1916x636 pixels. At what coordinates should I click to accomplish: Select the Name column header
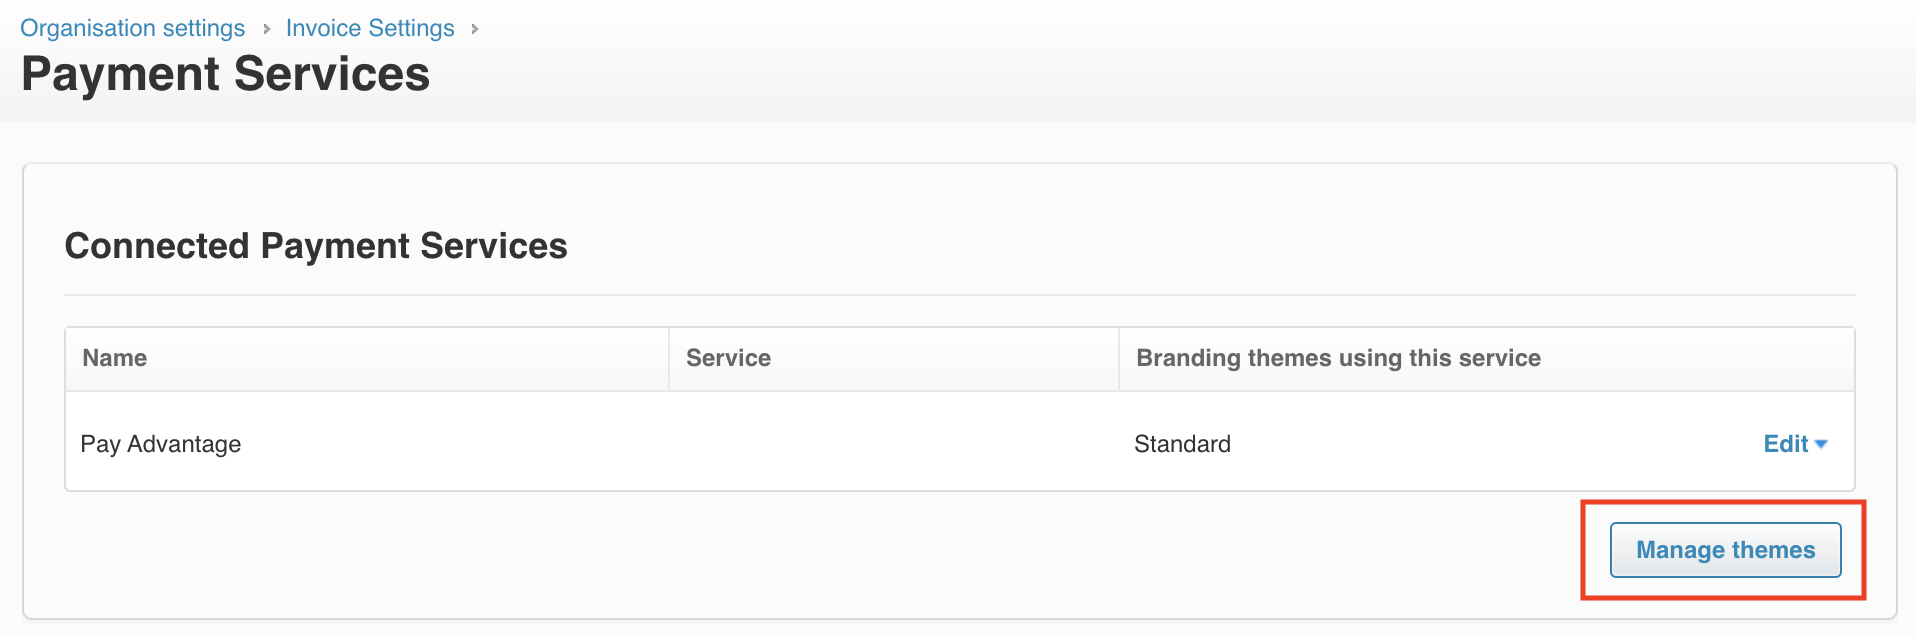367,358
